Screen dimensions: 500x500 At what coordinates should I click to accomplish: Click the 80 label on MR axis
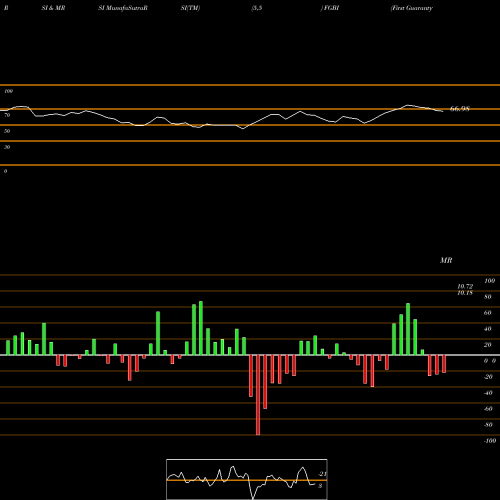pos(488,297)
